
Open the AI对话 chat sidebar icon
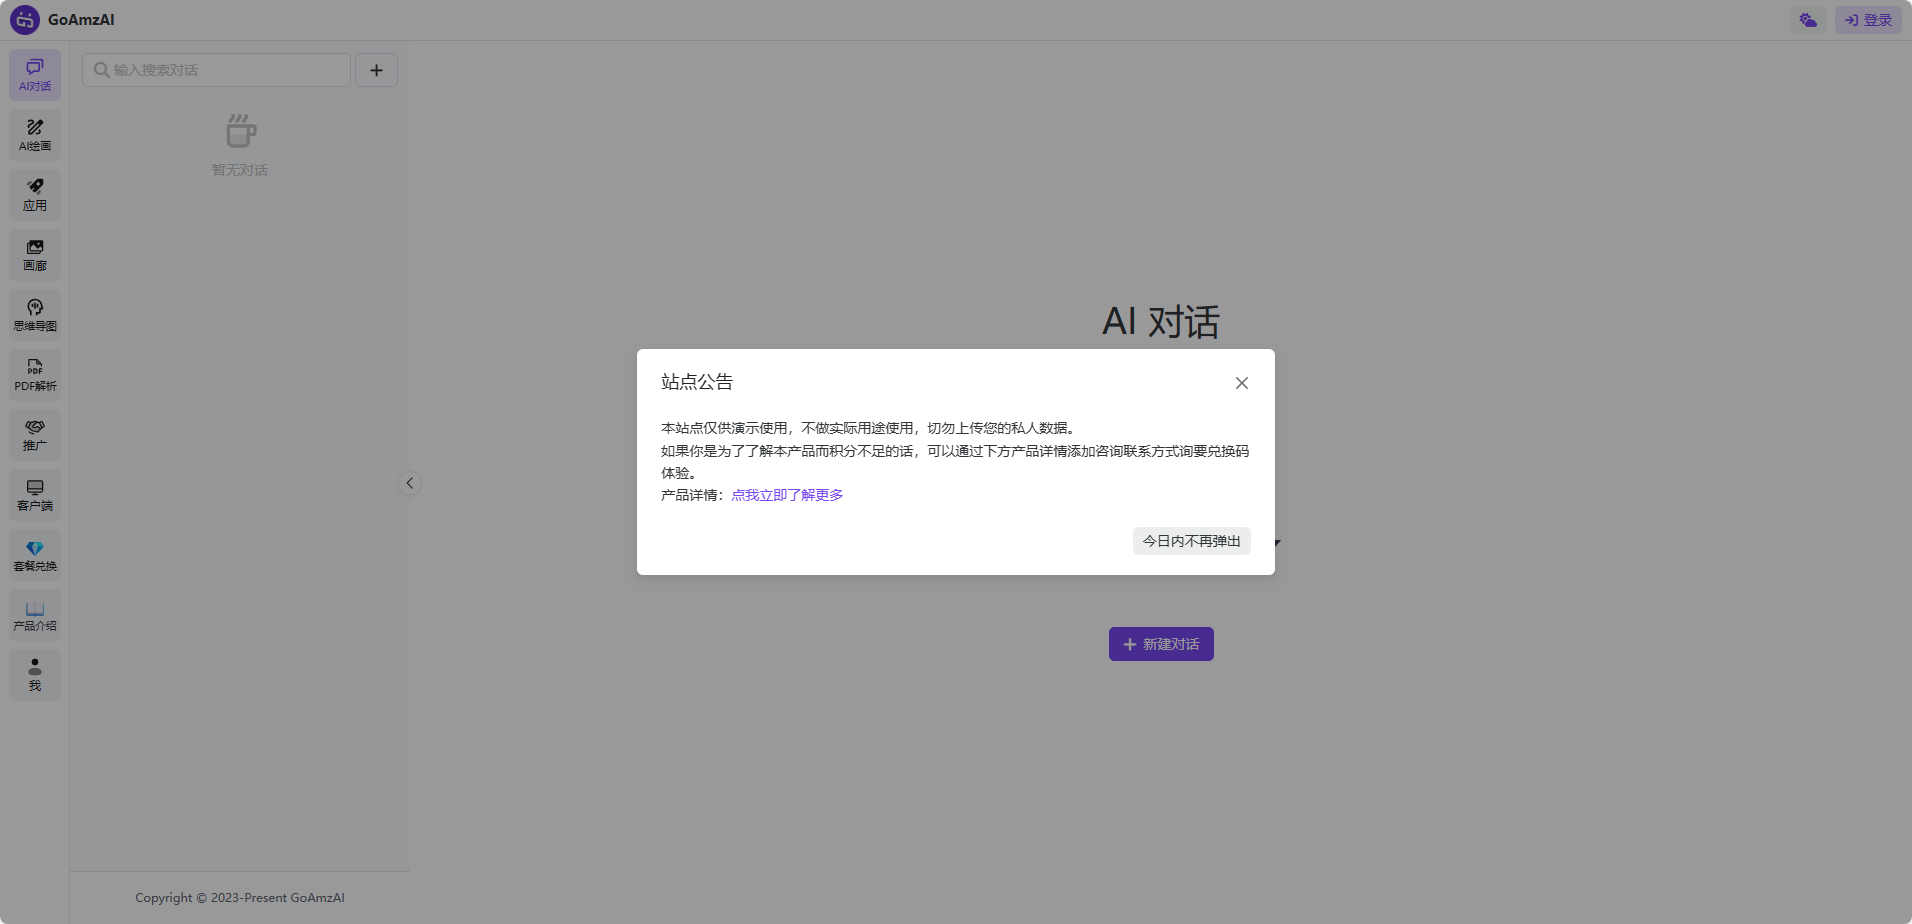click(x=35, y=75)
